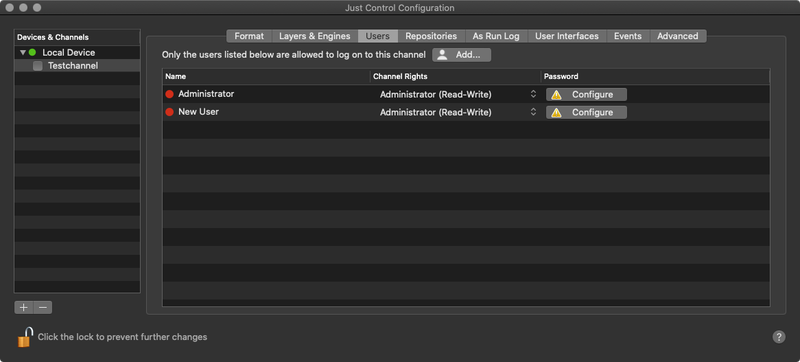The width and height of the screenshot is (800, 362).
Task: Click the warning triangle in the Administrator row
Action: click(556, 95)
